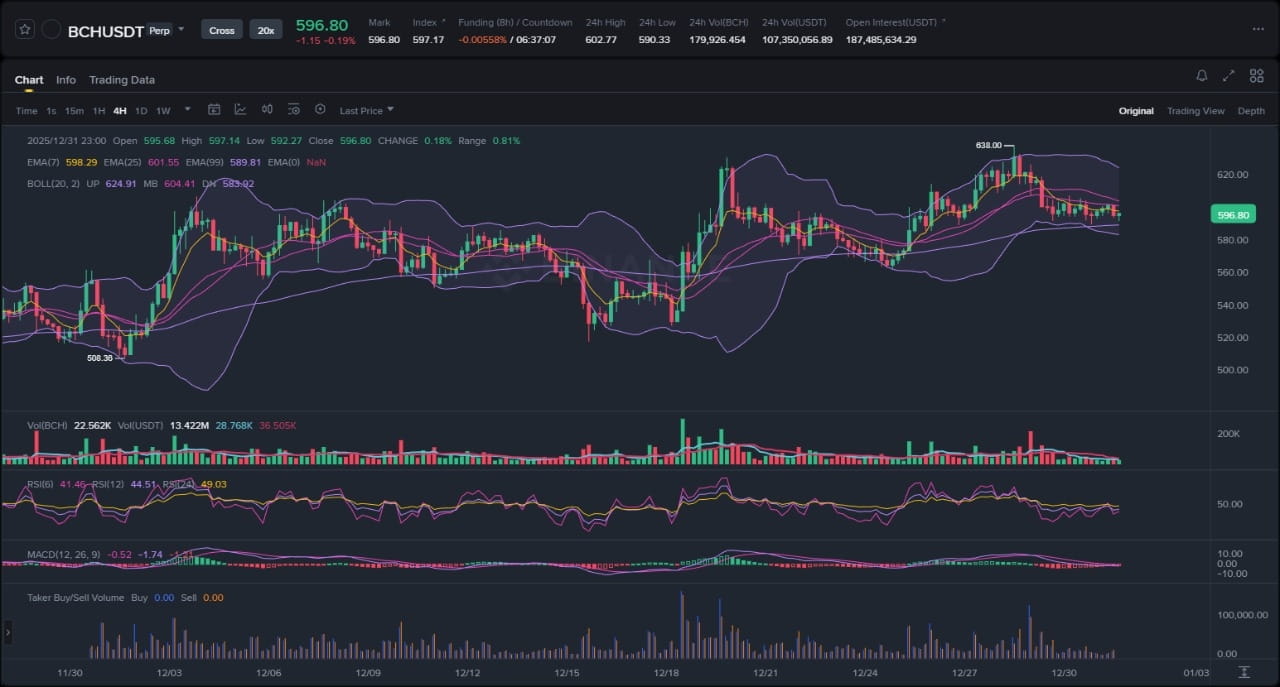1280x687 pixels.
Task: Add BCHUSDT to favorites with star icon
Action: coord(25,30)
